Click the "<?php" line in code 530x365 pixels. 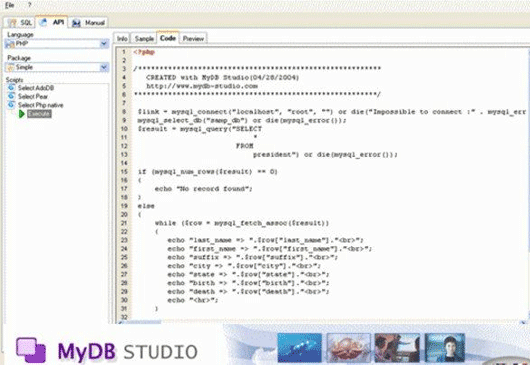coord(144,52)
